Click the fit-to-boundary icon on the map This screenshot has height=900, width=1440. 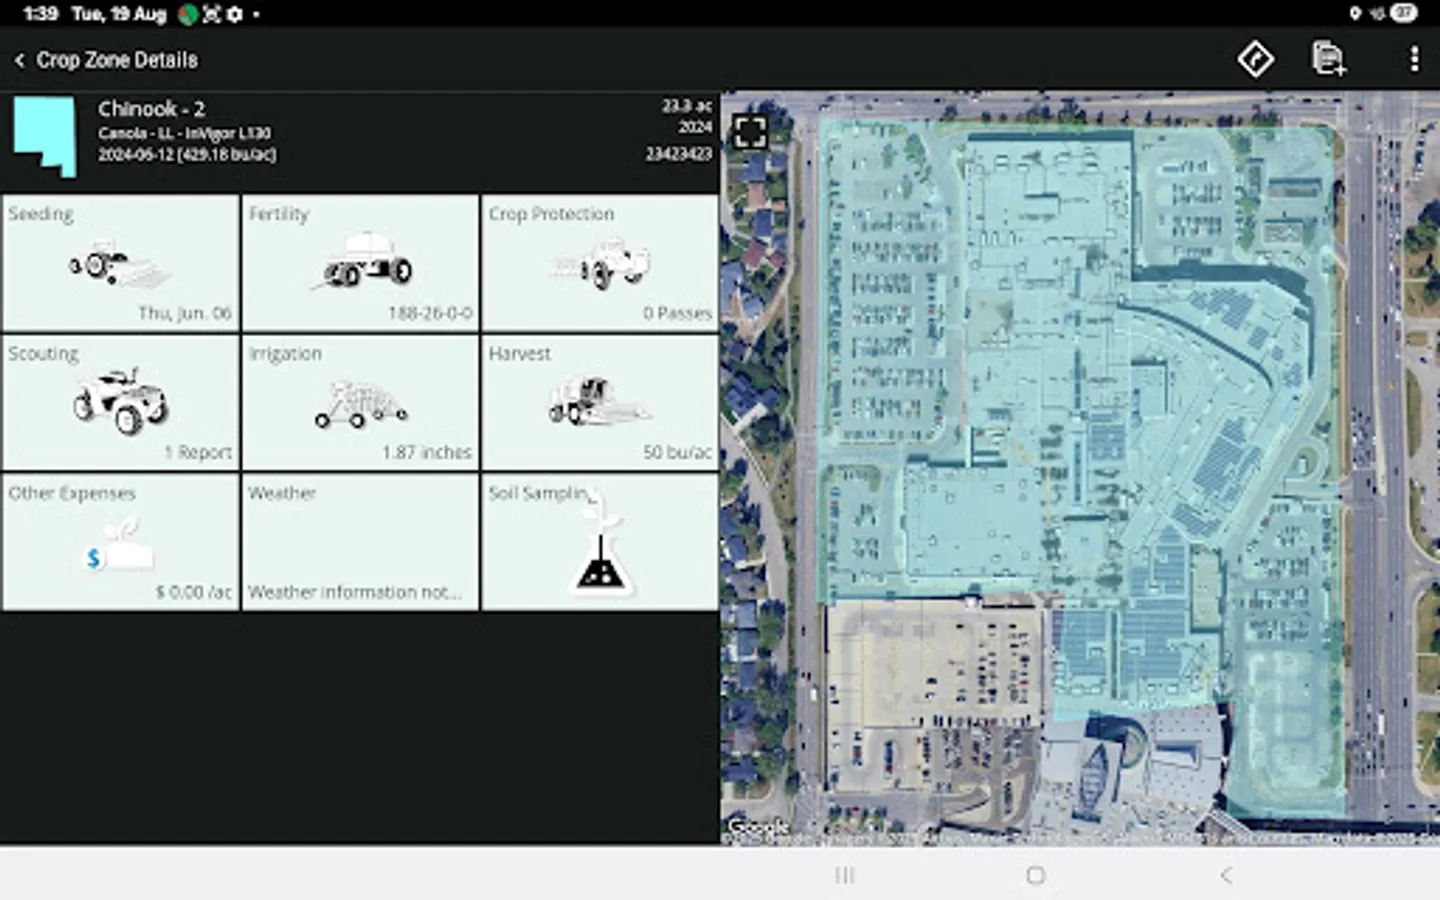750,131
